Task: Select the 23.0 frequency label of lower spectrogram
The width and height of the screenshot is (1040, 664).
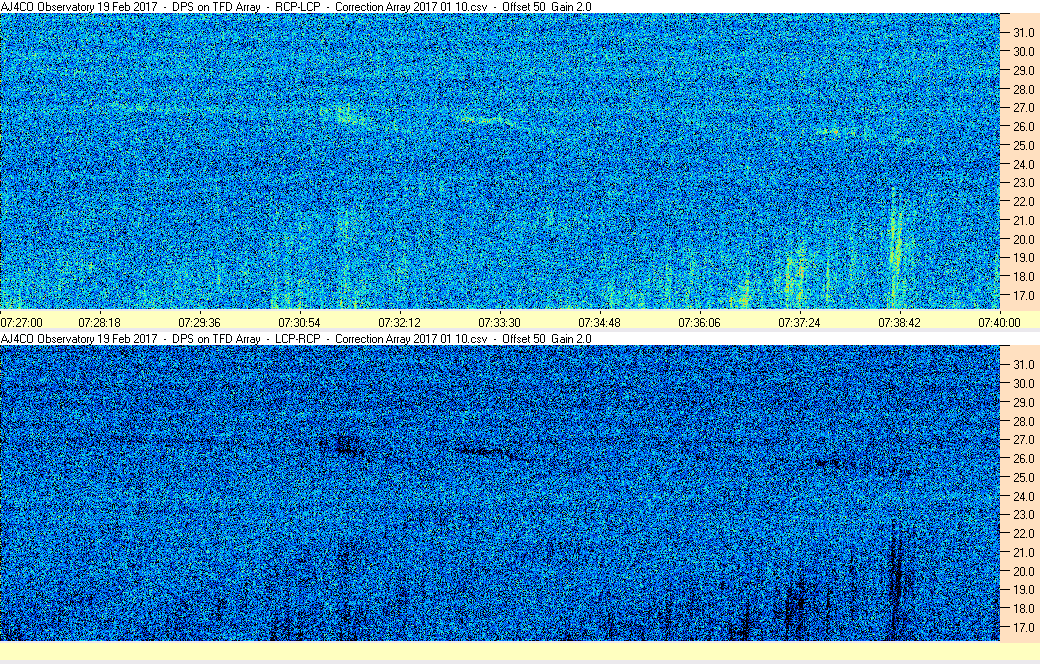Action: 1023,515
